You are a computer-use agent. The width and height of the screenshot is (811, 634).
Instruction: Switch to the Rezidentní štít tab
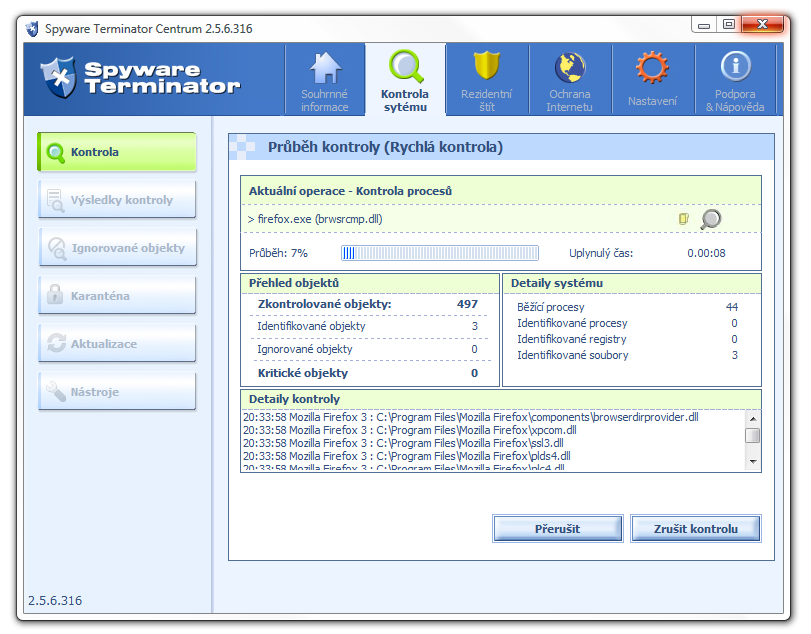[x=487, y=80]
